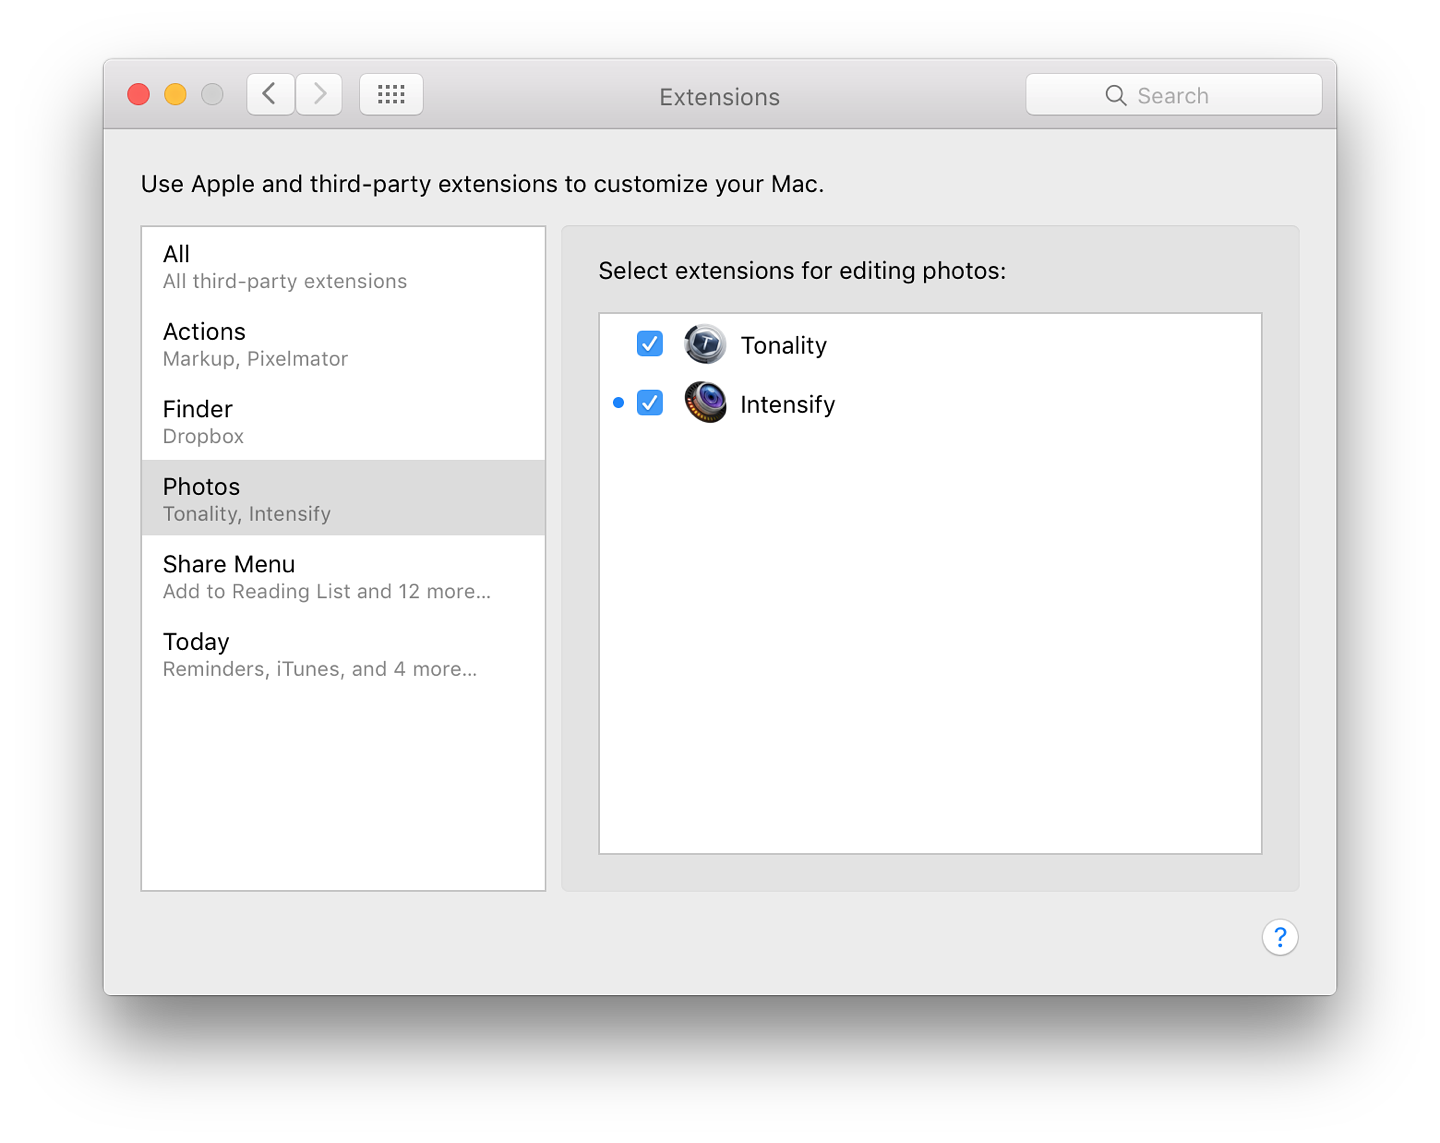This screenshot has width=1440, height=1143.
Task: Click the magnifying glass search icon
Action: click(1115, 96)
